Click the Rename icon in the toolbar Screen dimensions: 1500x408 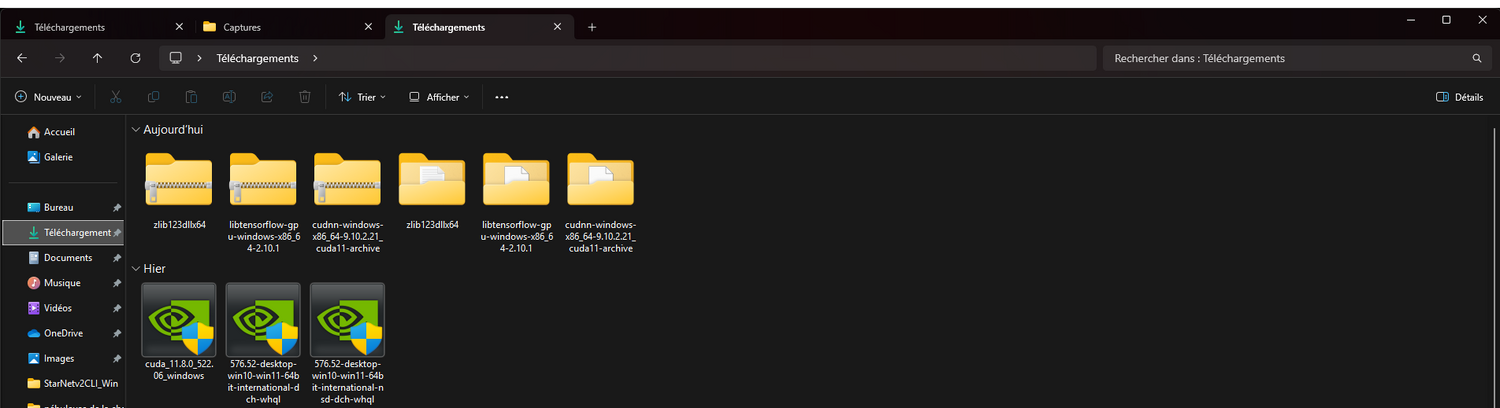click(229, 97)
